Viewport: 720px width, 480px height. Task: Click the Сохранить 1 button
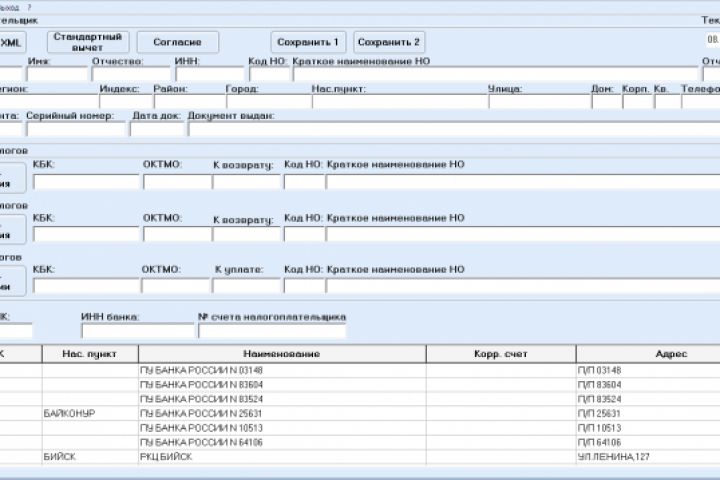coord(308,42)
